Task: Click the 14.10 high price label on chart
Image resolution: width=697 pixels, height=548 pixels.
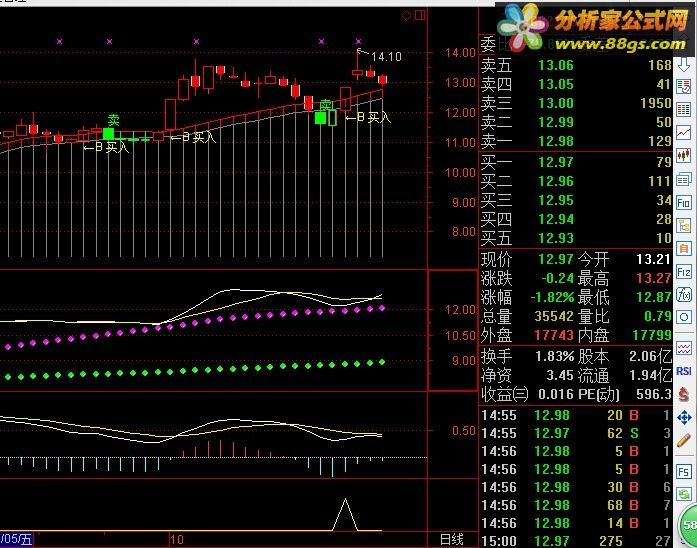Action: coord(386,57)
